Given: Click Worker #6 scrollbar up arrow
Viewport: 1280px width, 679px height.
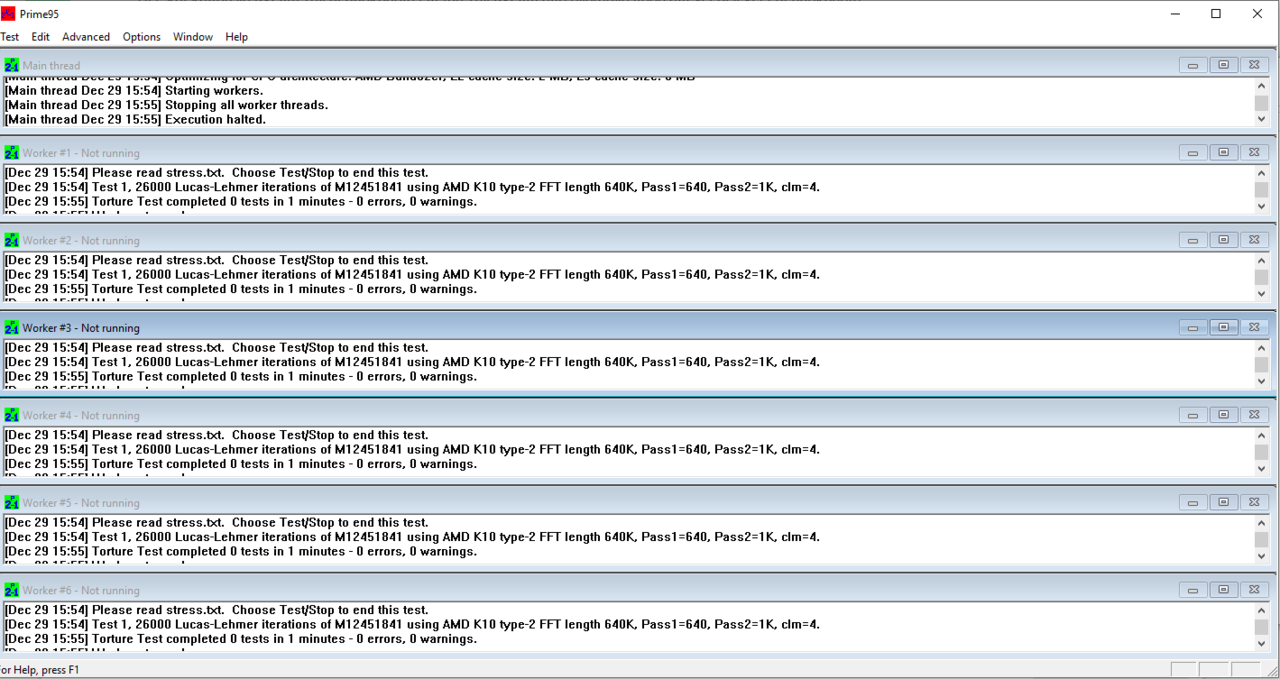Looking at the screenshot, I should pos(1261,611).
